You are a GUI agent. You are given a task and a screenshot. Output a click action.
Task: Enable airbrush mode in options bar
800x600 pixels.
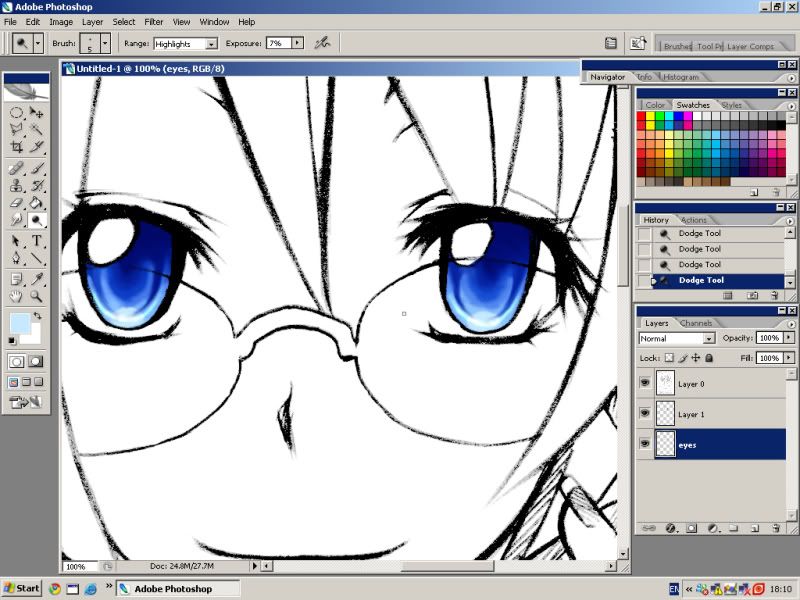[x=322, y=43]
